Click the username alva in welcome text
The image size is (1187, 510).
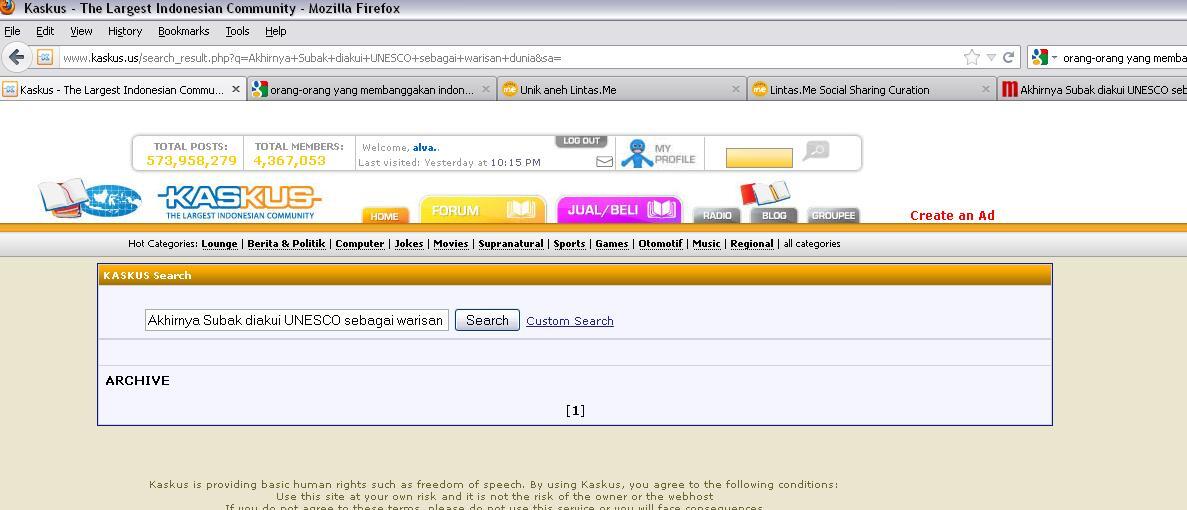pyautogui.click(x=425, y=148)
